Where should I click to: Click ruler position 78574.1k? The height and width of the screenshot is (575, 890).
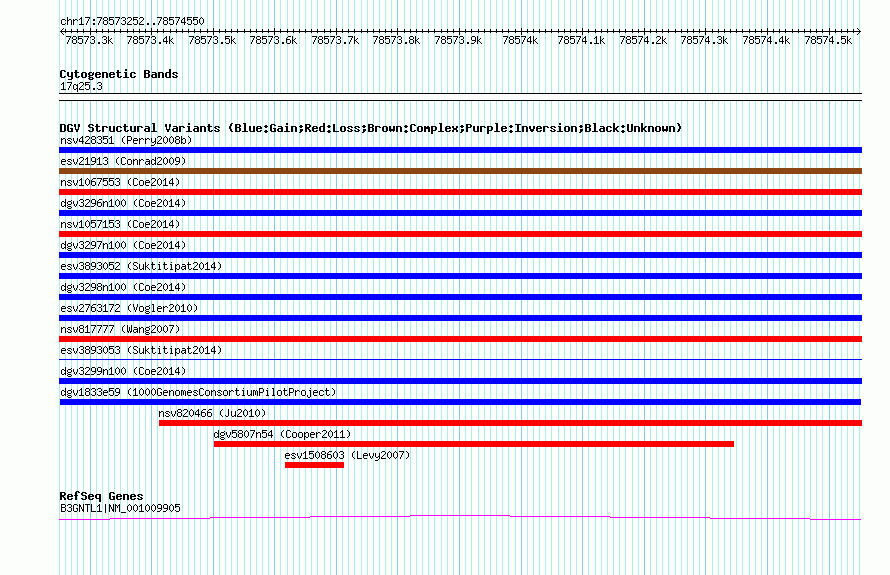582,40
